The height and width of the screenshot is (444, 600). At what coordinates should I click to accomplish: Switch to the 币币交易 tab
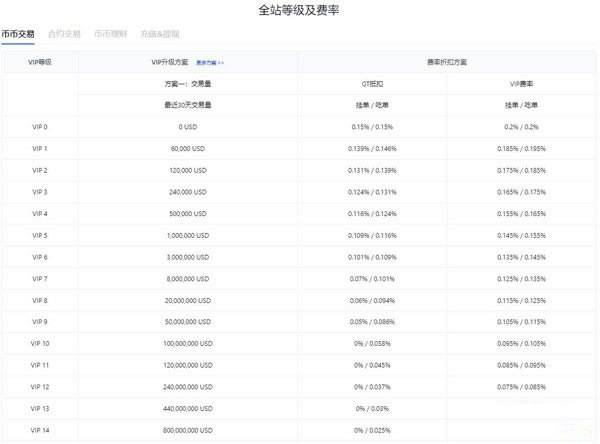pos(18,34)
